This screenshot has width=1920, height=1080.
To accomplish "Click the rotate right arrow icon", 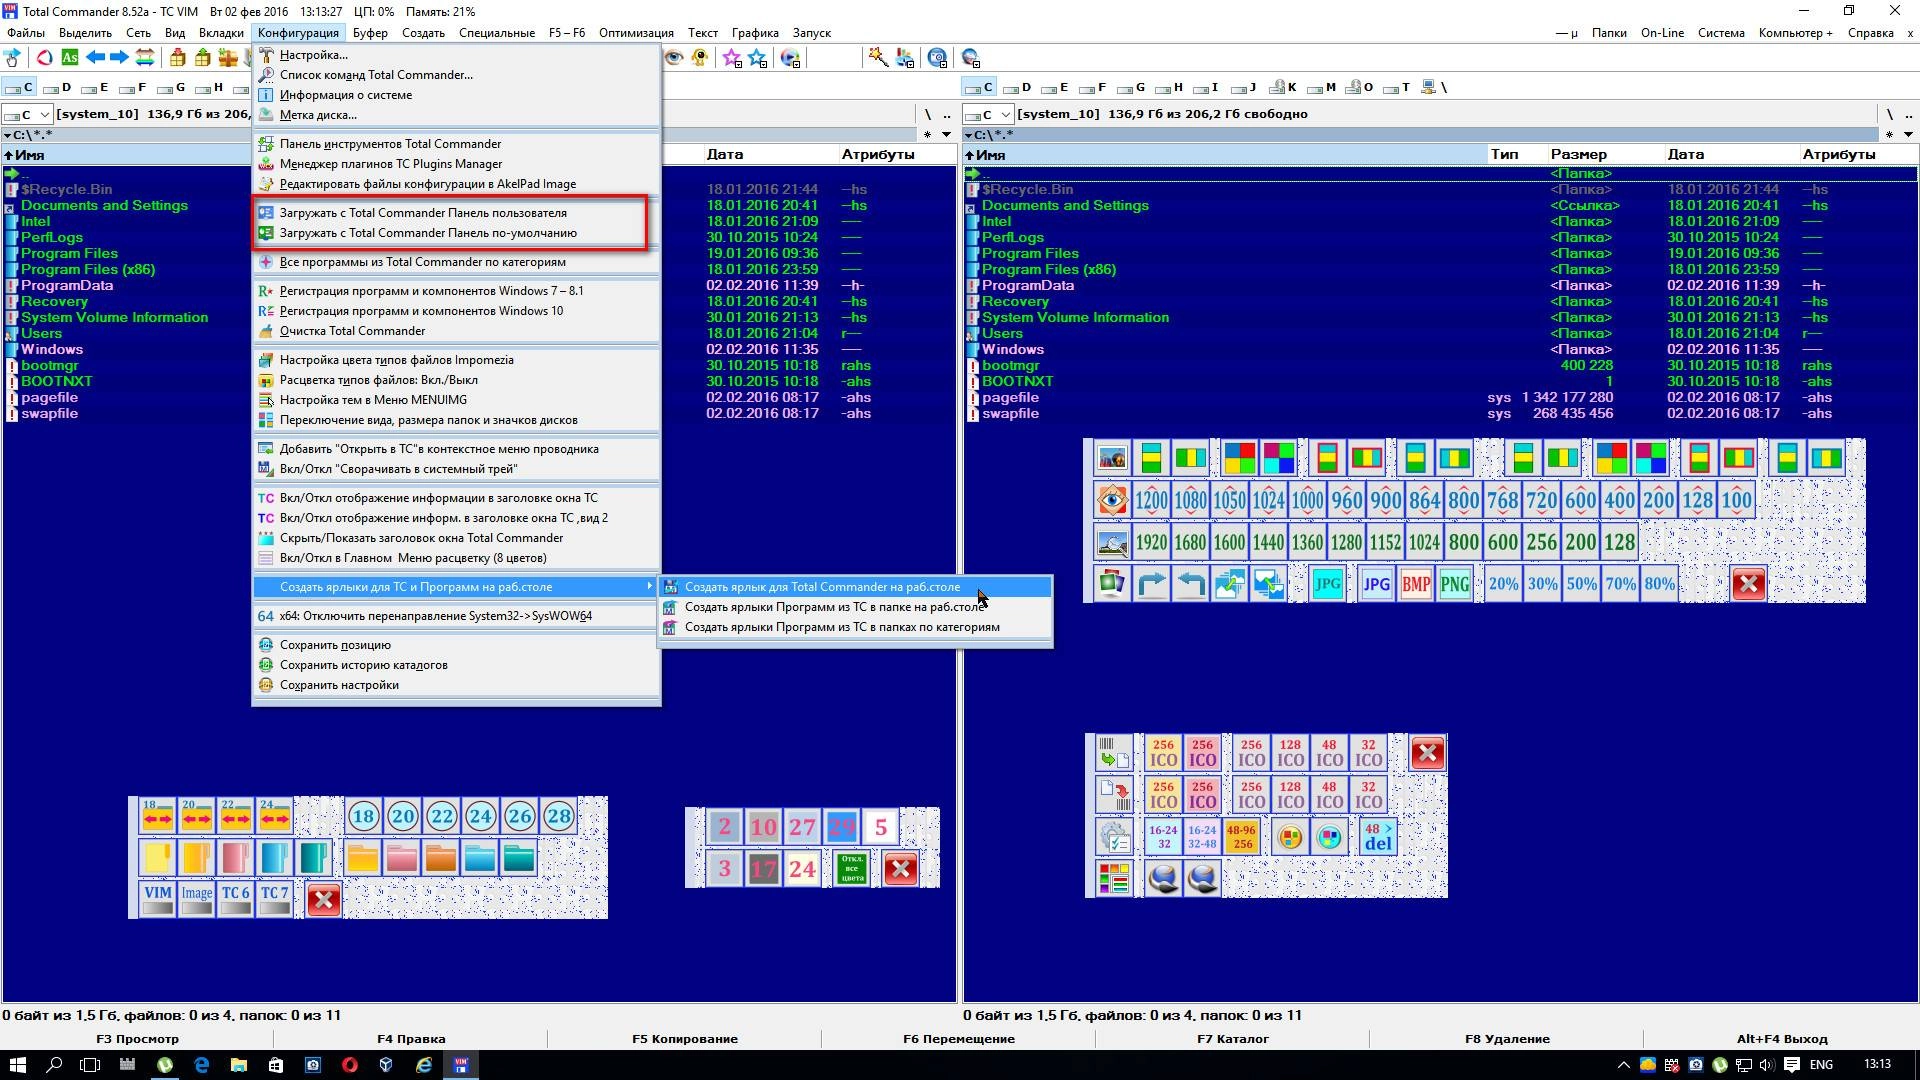I will tap(1151, 584).
